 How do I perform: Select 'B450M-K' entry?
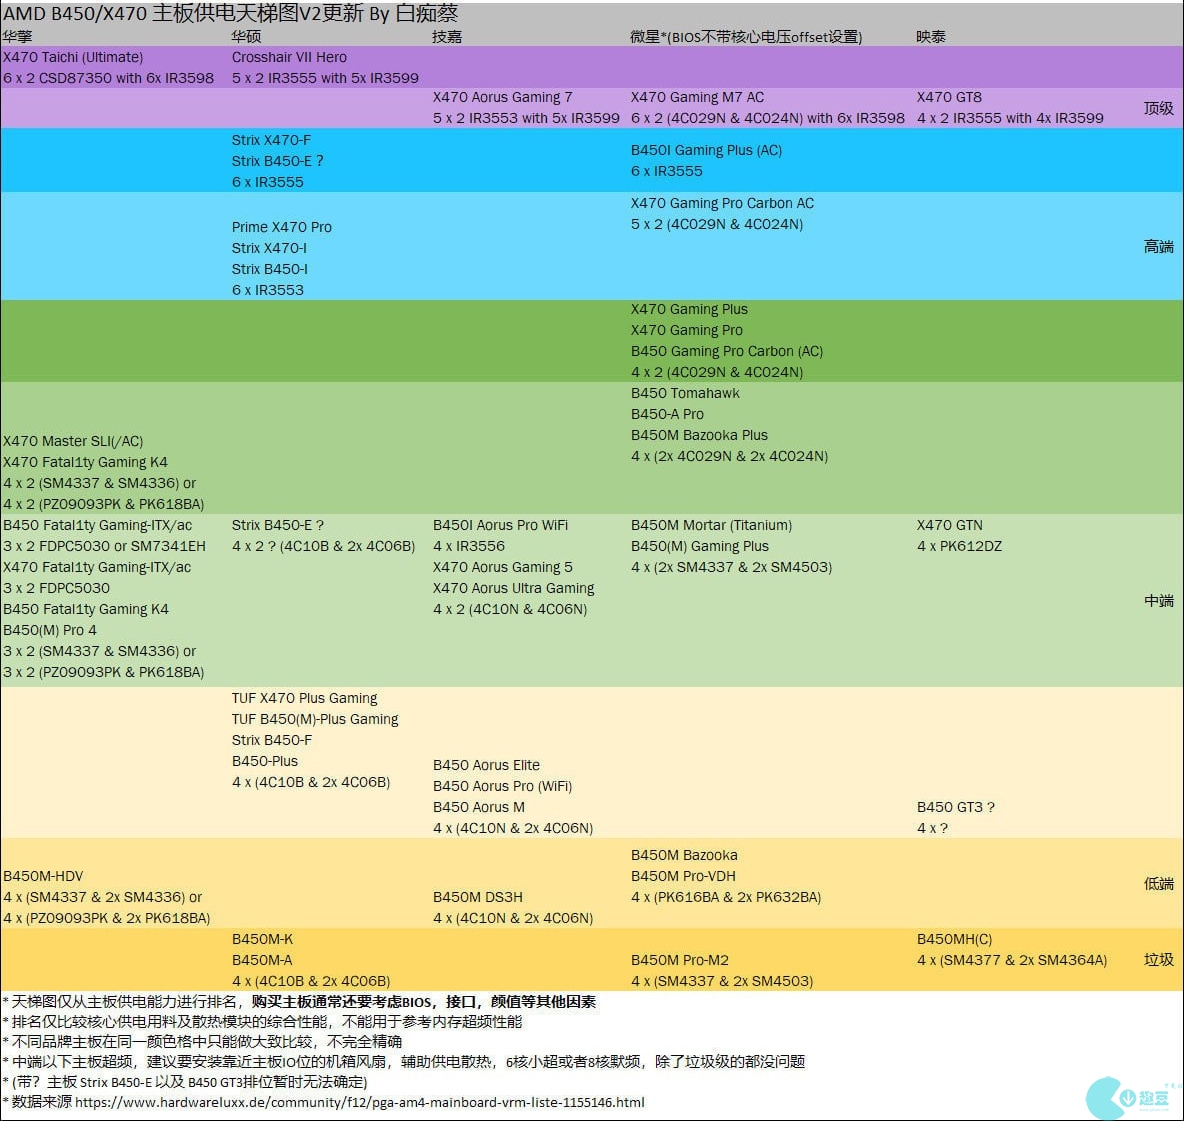(263, 940)
